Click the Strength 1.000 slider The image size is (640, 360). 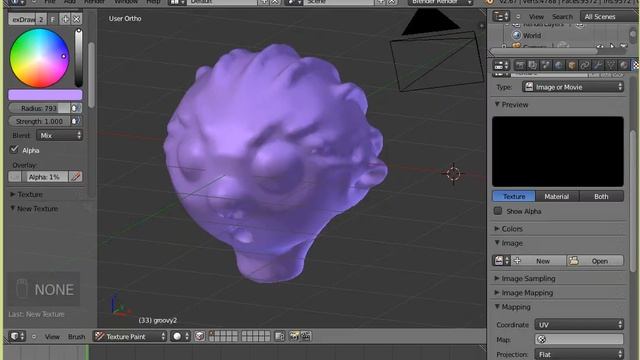(x=39, y=121)
